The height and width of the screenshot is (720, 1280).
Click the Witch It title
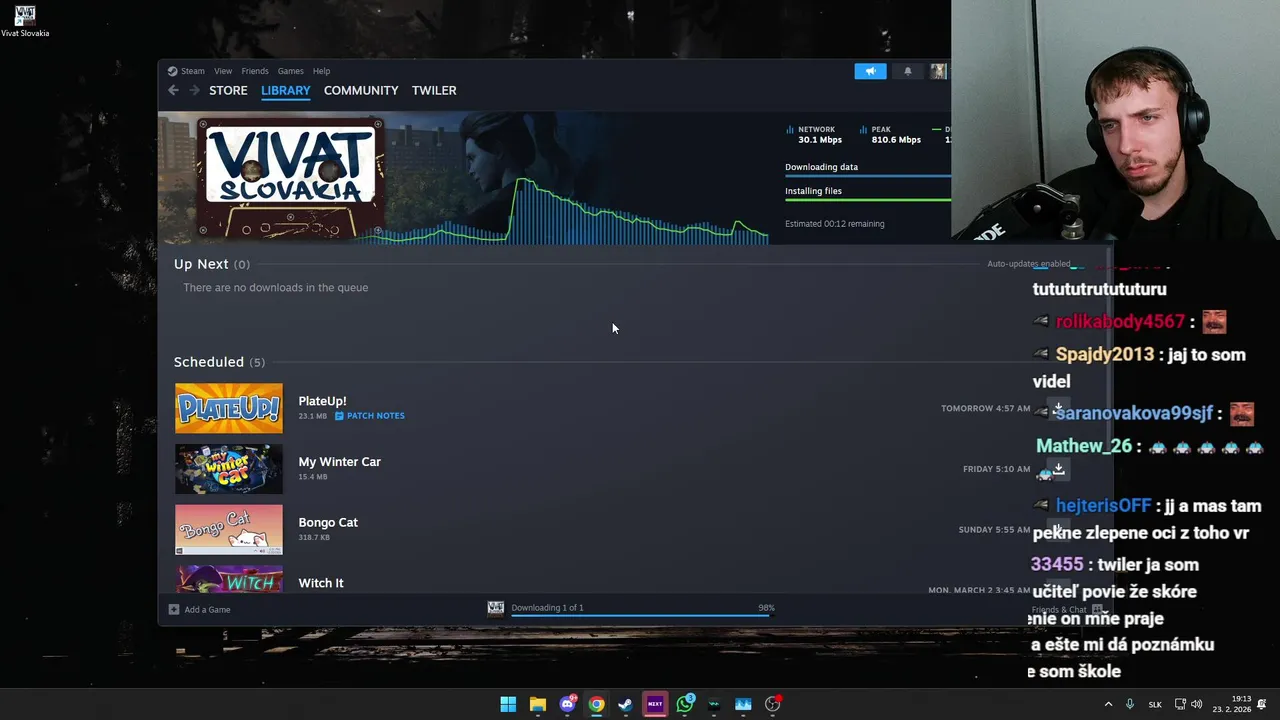321,583
